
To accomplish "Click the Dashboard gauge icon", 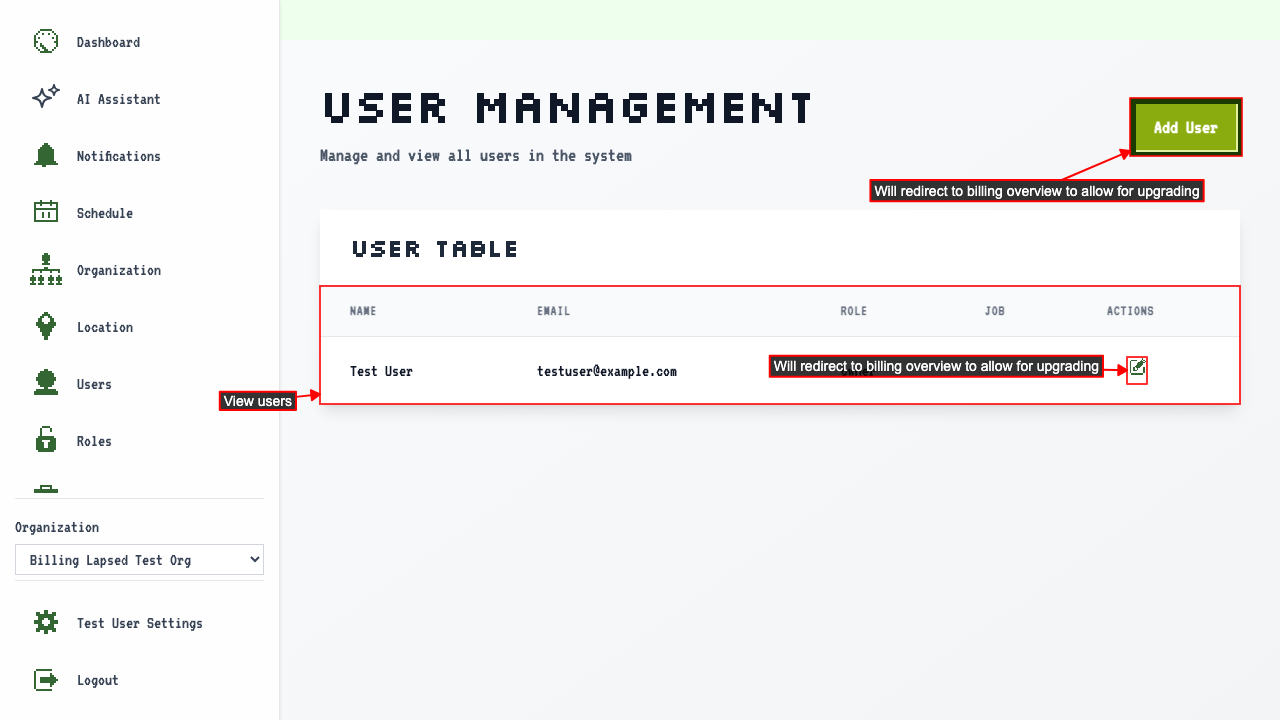I will [46, 42].
